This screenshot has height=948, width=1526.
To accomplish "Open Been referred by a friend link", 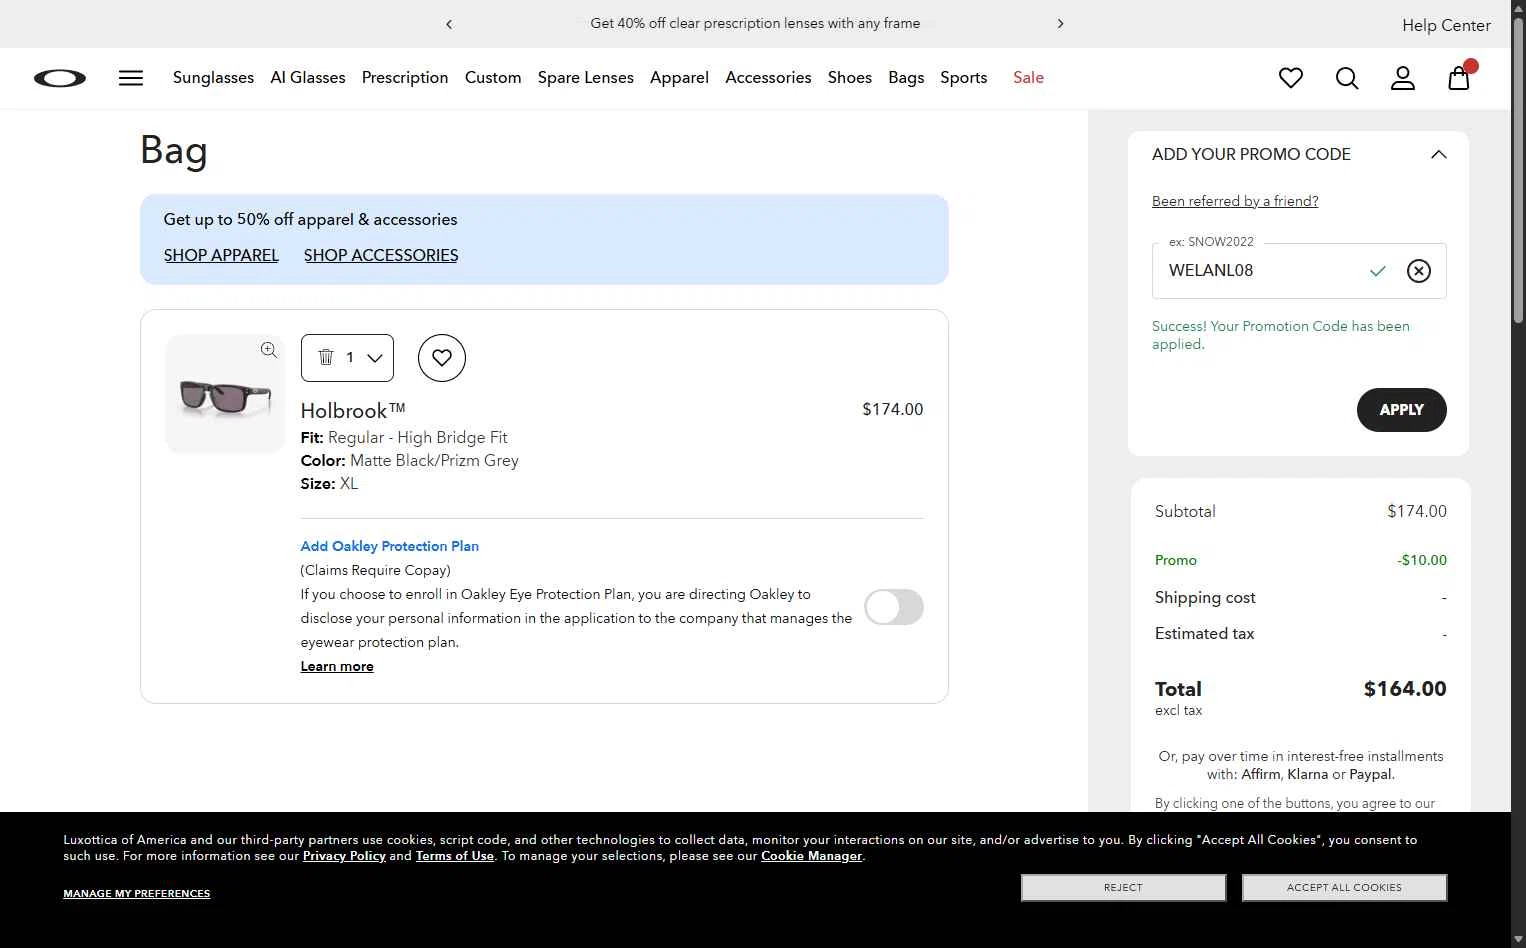I will 1235,201.
